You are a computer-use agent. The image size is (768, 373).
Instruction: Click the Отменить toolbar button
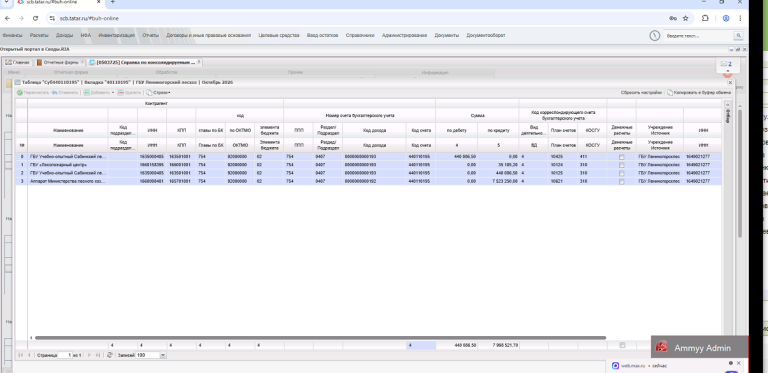click(x=65, y=93)
